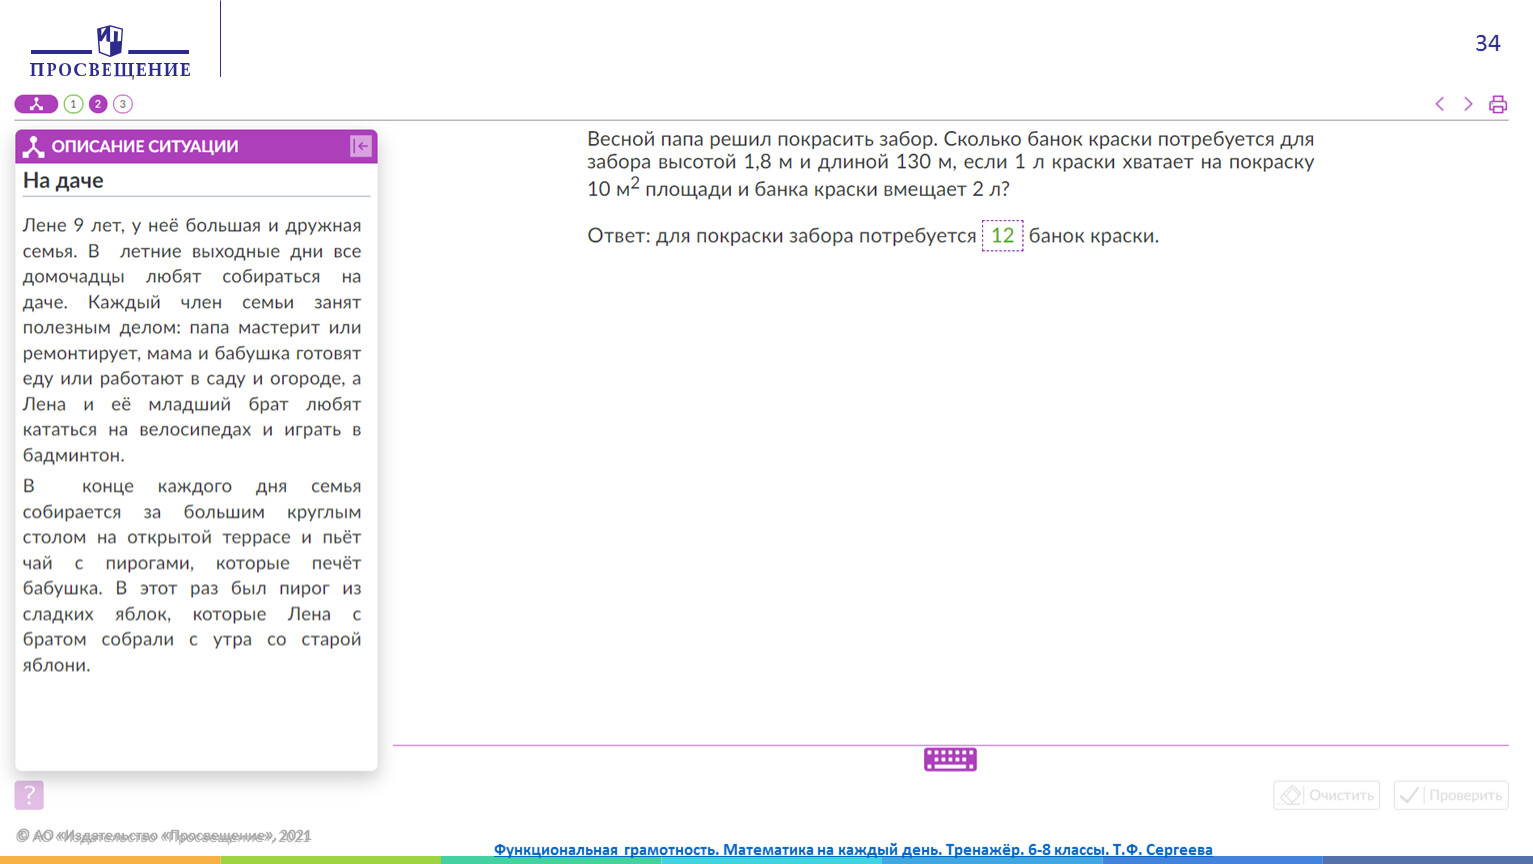Select task step 2 circle
The image size is (1533, 864).
[x=98, y=104]
